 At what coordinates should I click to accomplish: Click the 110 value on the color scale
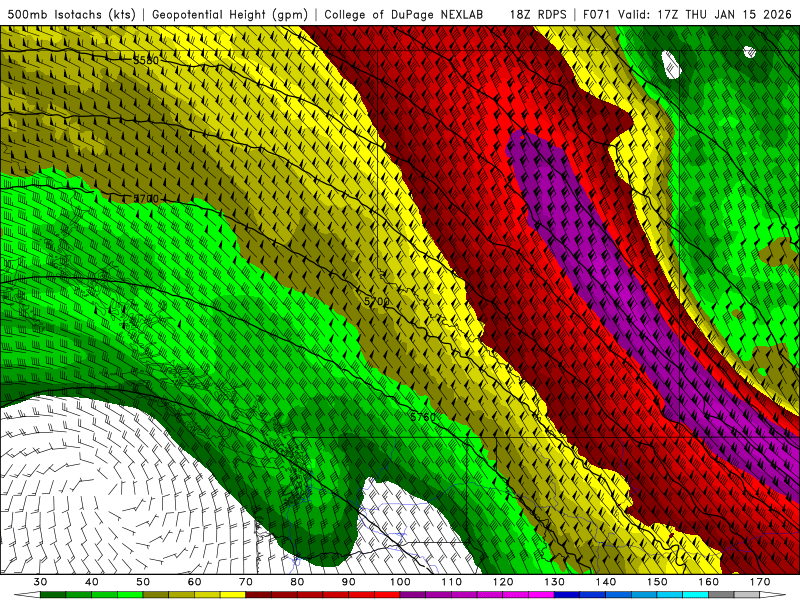point(452,582)
